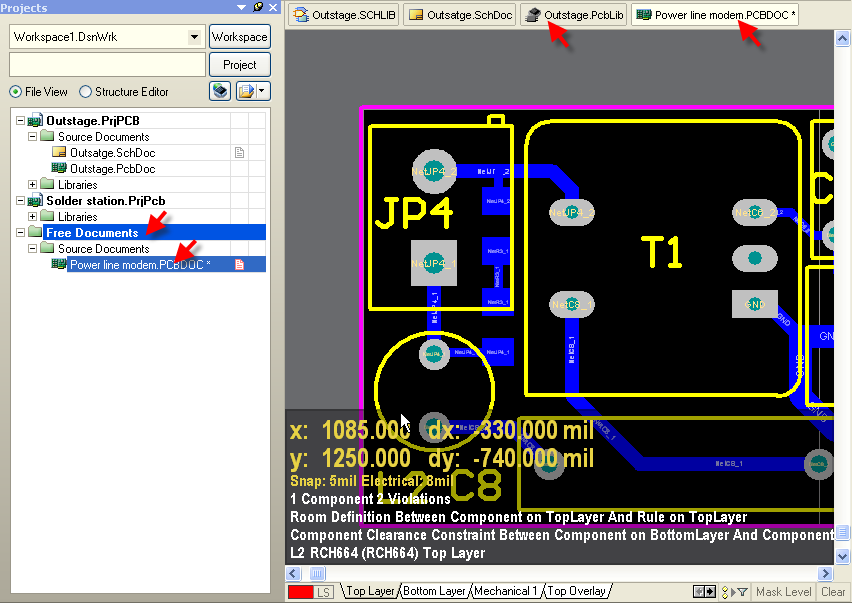
Task: Click the layer tab scroll arrows icon
Action: [705, 592]
